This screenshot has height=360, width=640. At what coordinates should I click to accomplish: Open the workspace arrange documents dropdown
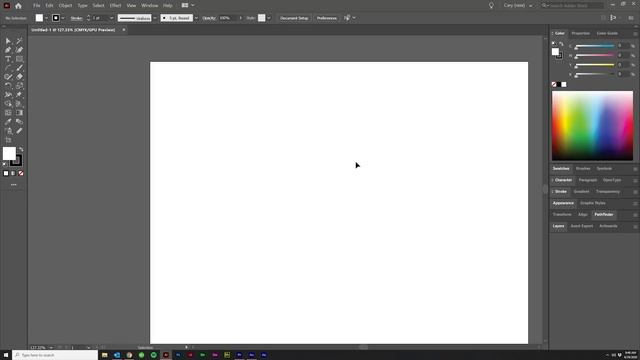tap(188, 6)
